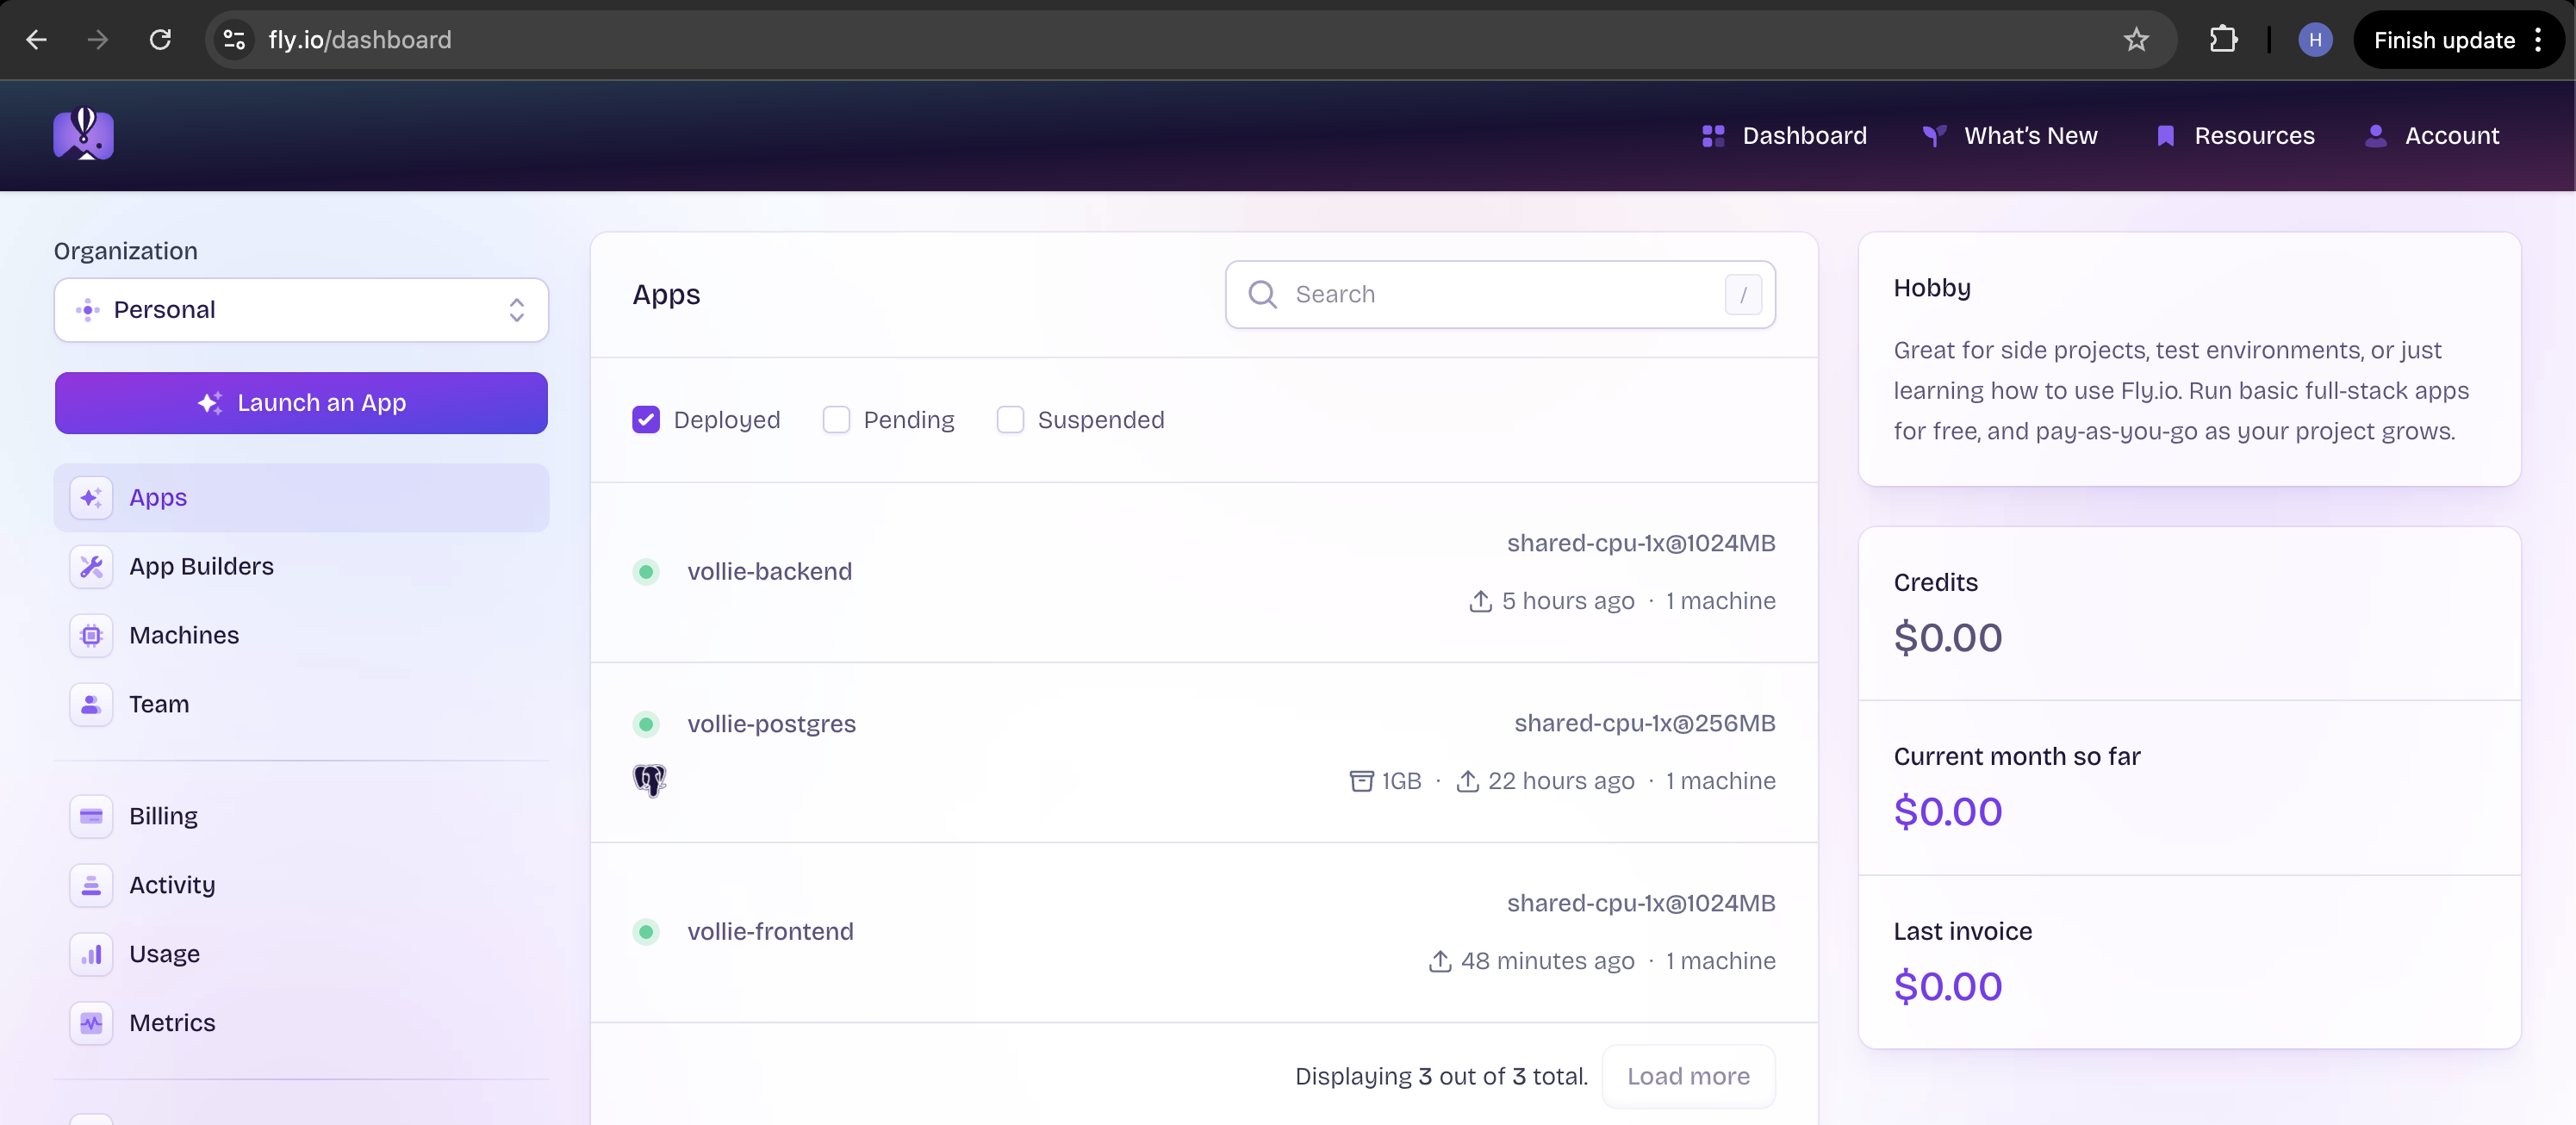This screenshot has width=2576, height=1125.
Task: Click deploy upload icon beside 48 minutes ago
Action: click(1439, 961)
